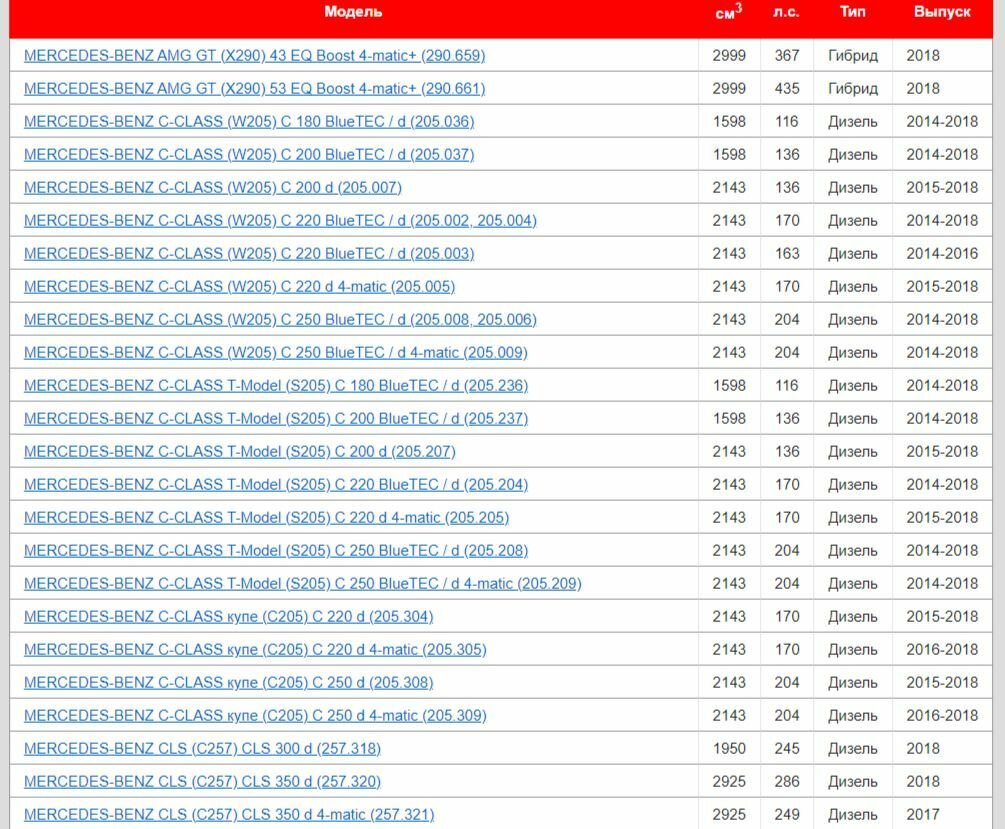Open T-Model S205 C 220 BlueTEC (205.204) link
The image size is (1005, 829).
pyautogui.click(x=276, y=485)
